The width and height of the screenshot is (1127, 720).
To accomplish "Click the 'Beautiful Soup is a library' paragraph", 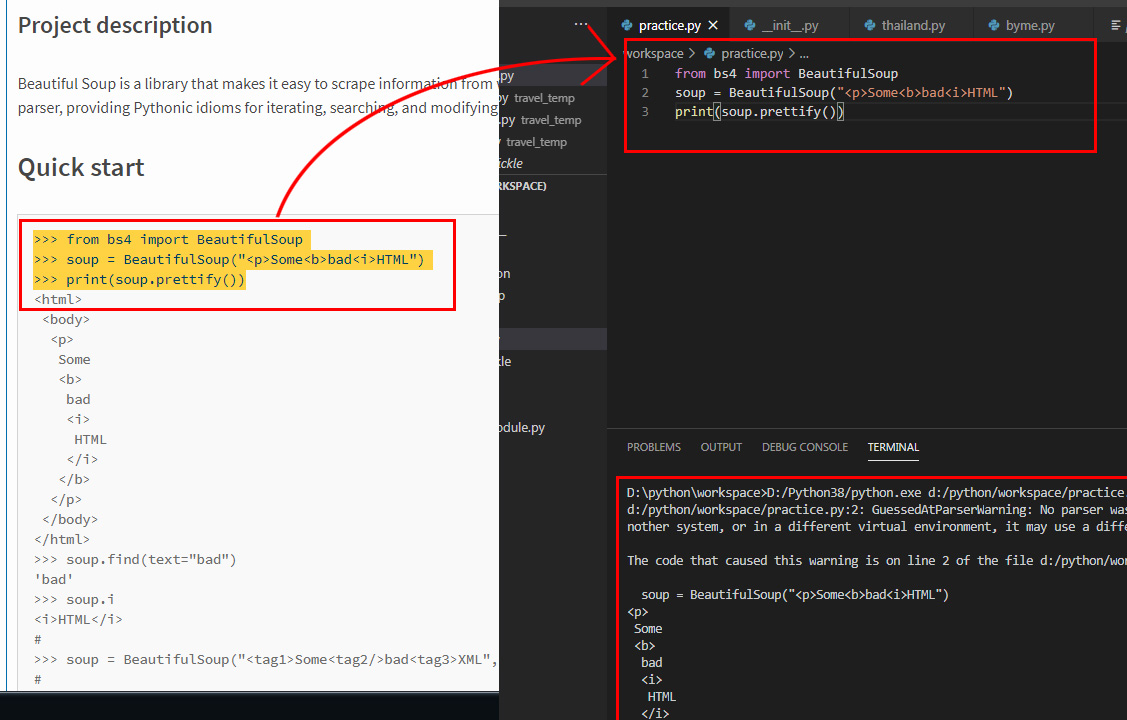I will pyautogui.click(x=258, y=96).
